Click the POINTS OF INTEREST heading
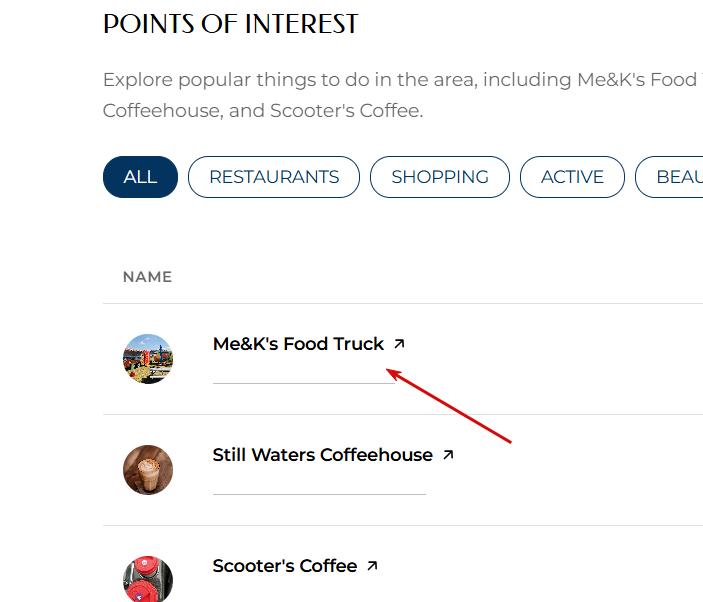The height and width of the screenshot is (602, 703). 230,24
